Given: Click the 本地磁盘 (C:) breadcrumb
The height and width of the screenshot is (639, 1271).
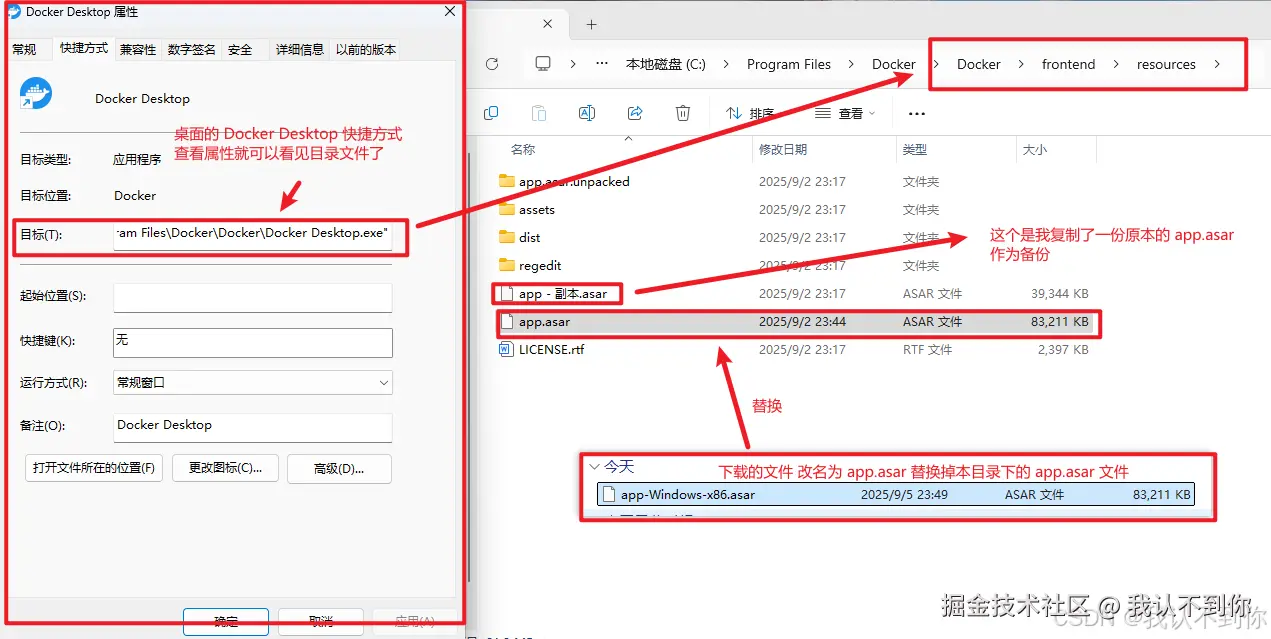Looking at the screenshot, I should point(666,64).
